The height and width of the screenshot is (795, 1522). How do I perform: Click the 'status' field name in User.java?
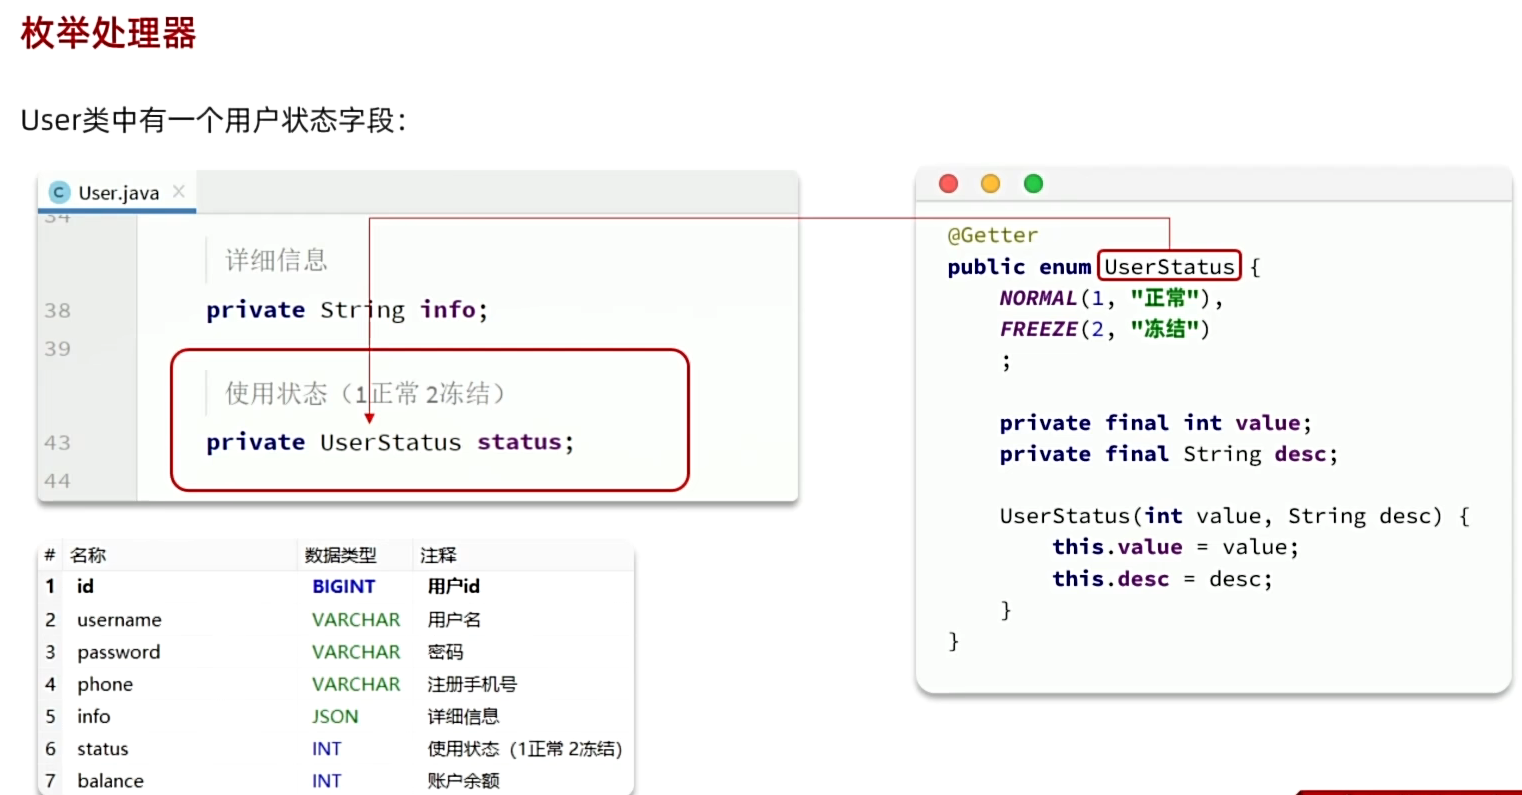click(519, 442)
